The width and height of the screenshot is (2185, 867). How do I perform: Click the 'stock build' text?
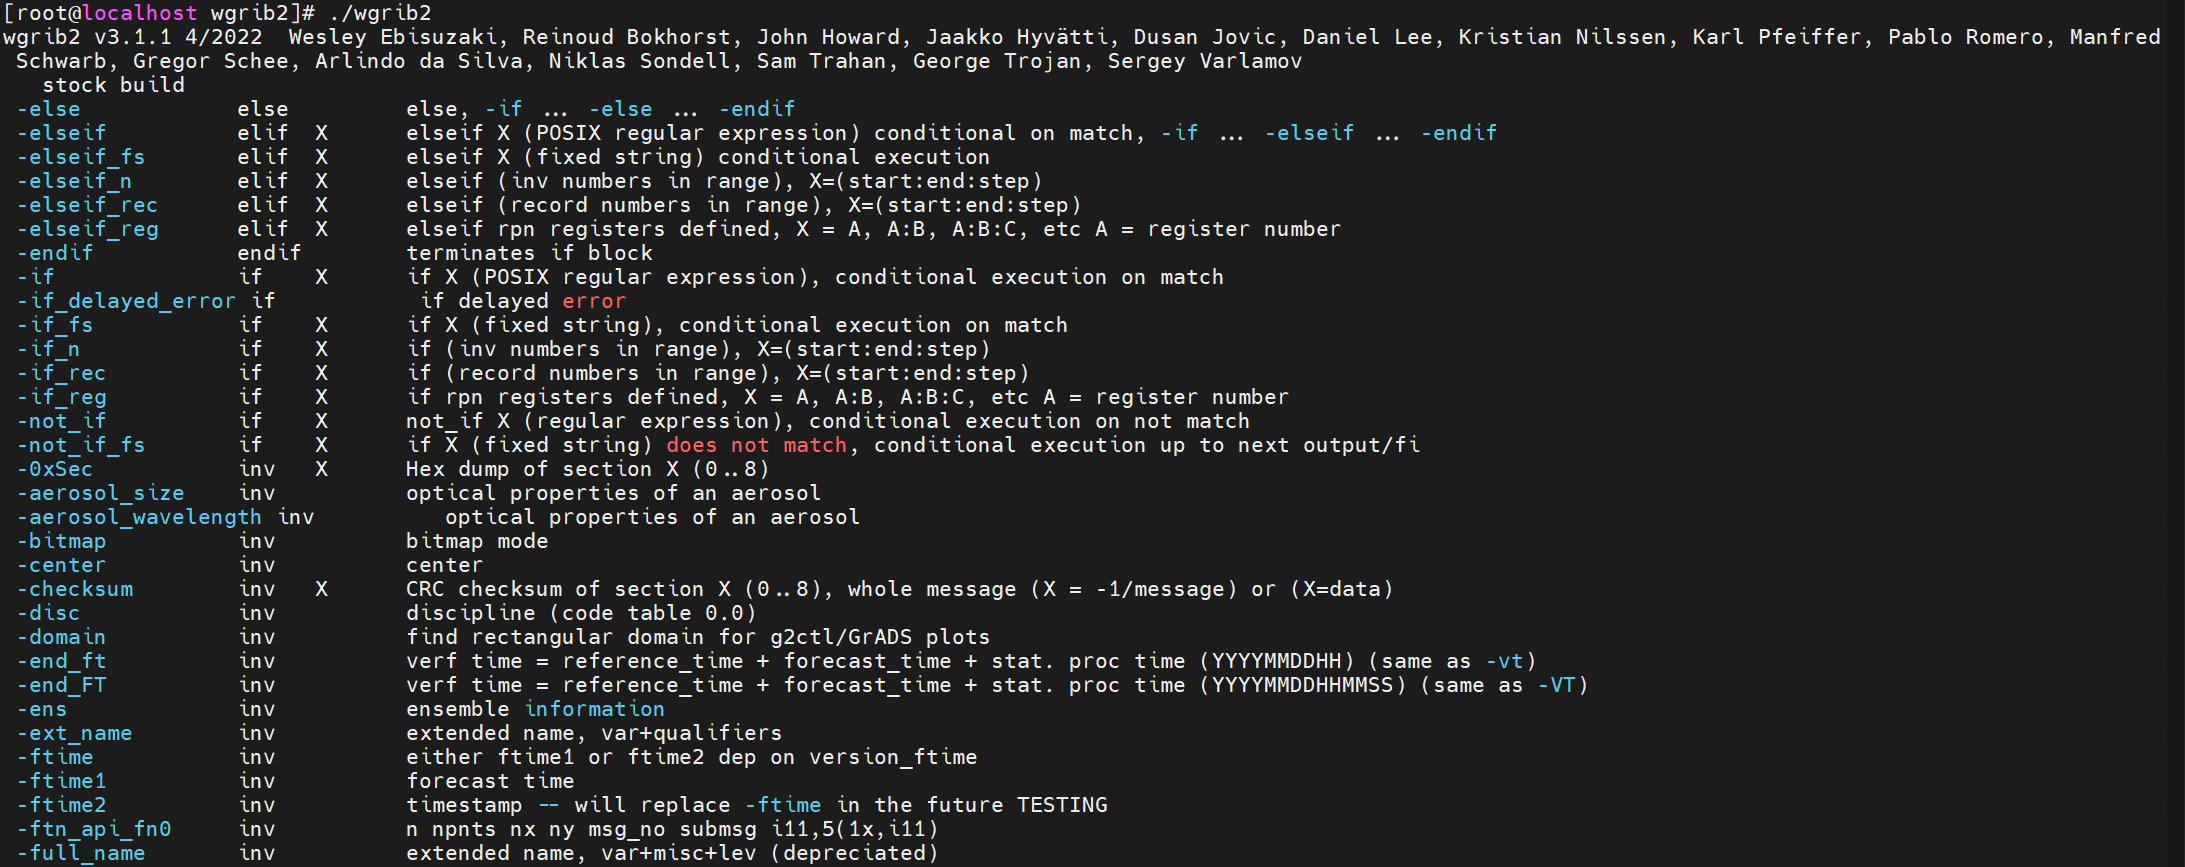pyautogui.click(x=113, y=85)
